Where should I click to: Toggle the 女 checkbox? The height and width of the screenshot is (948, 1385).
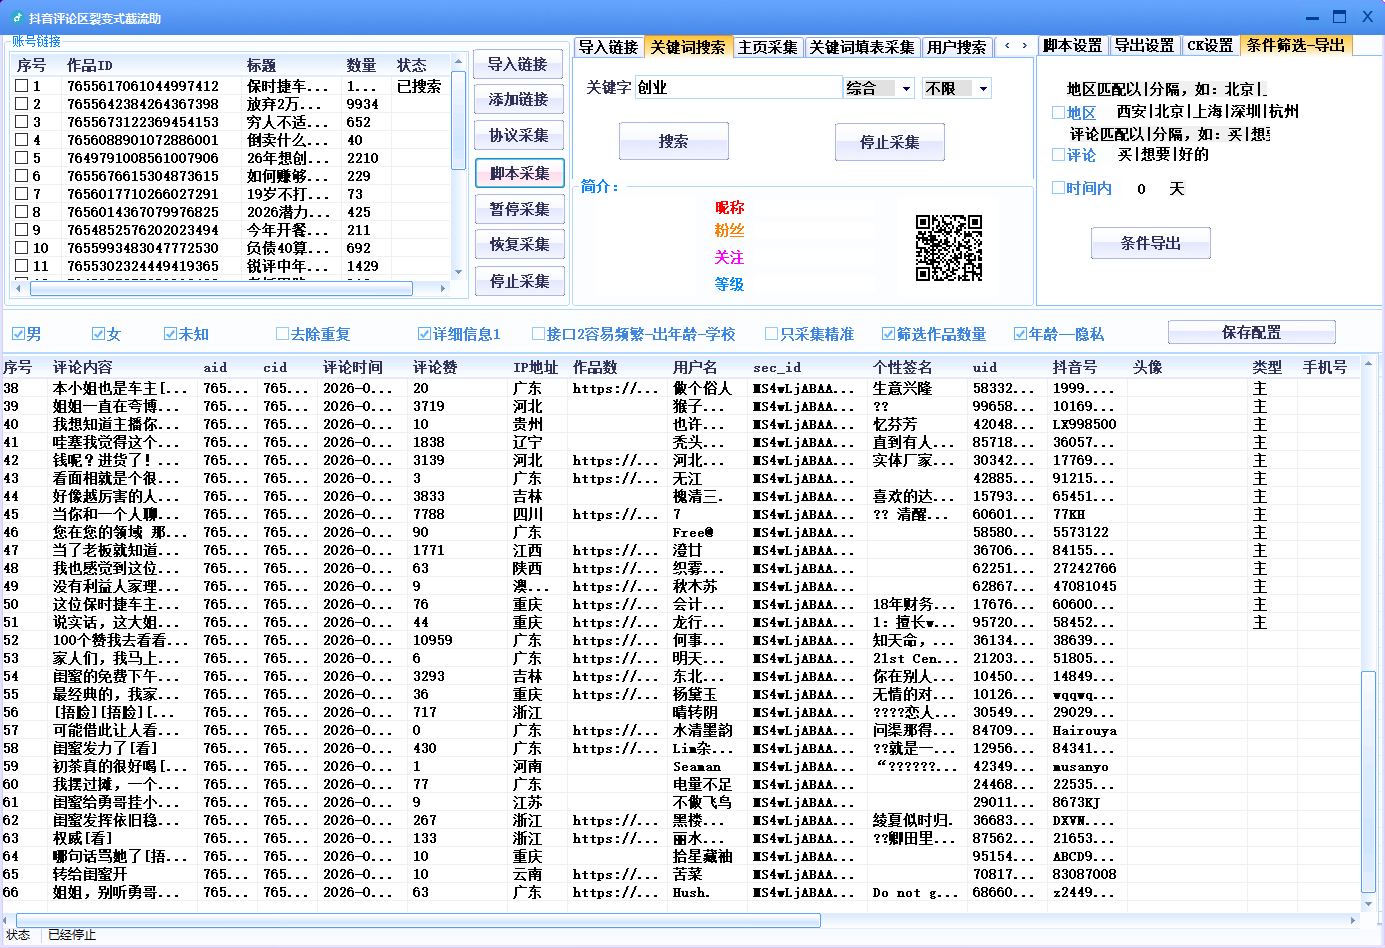coord(98,334)
